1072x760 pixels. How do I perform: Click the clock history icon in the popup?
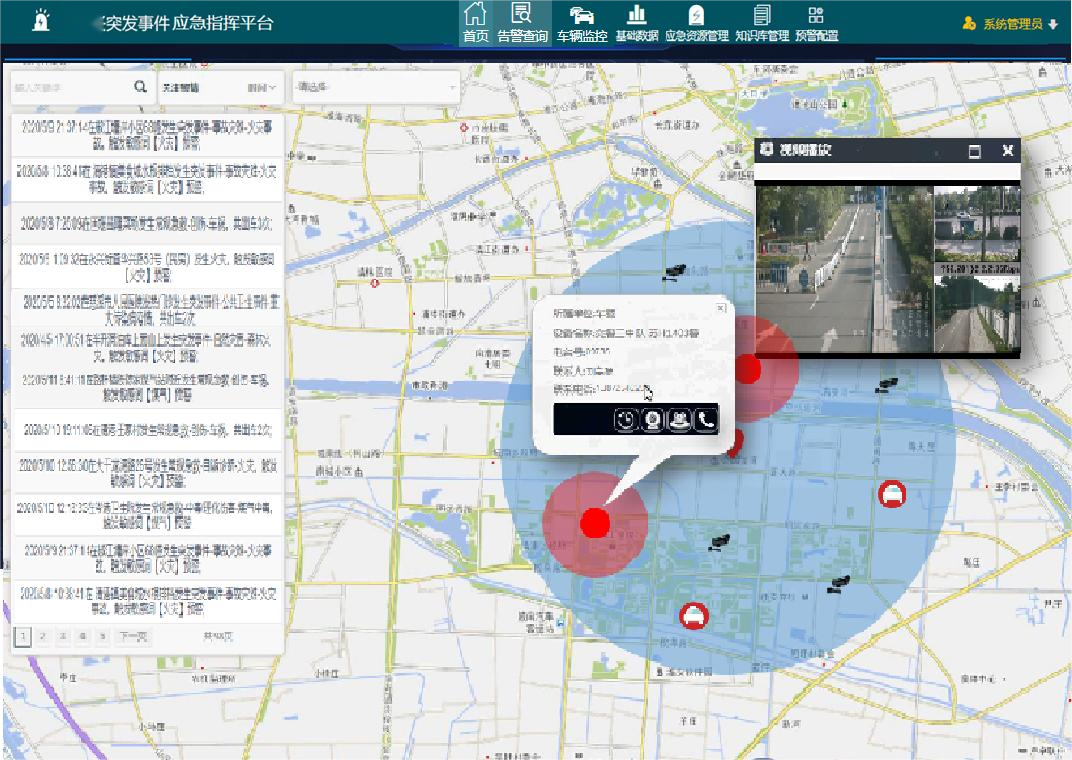(x=626, y=420)
